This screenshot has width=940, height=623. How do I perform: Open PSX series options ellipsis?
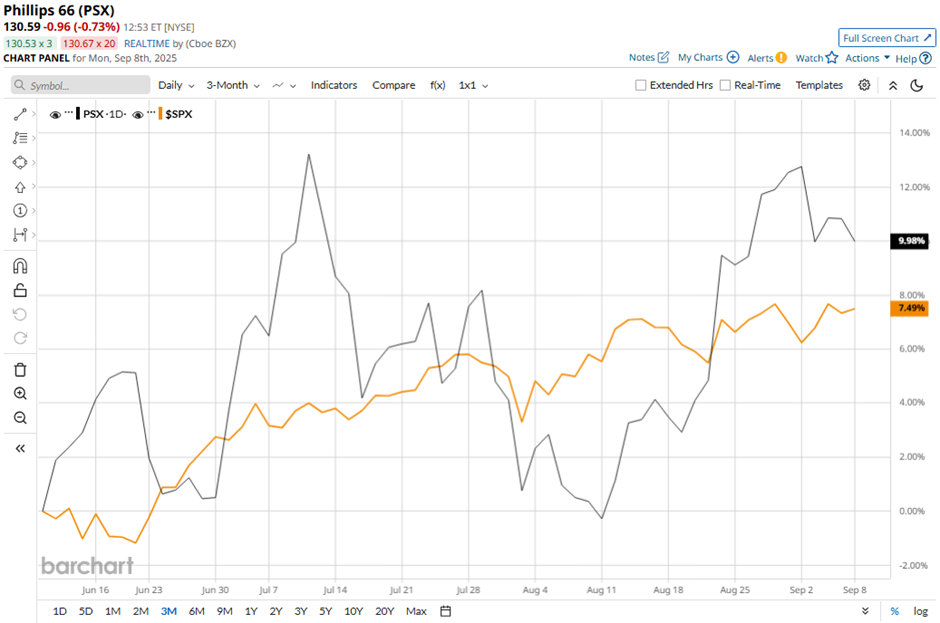(68, 113)
